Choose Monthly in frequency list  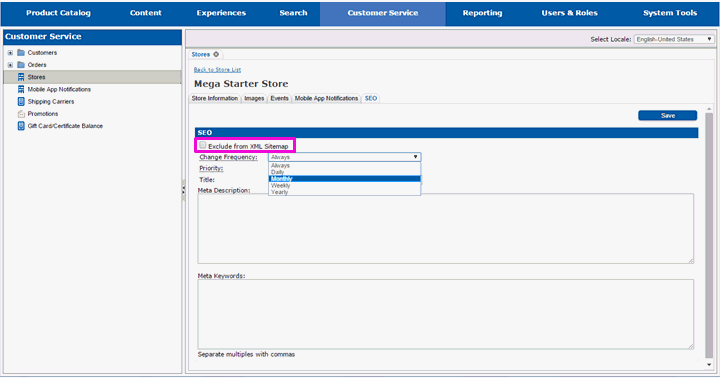pyautogui.click(x=344, y=179)
